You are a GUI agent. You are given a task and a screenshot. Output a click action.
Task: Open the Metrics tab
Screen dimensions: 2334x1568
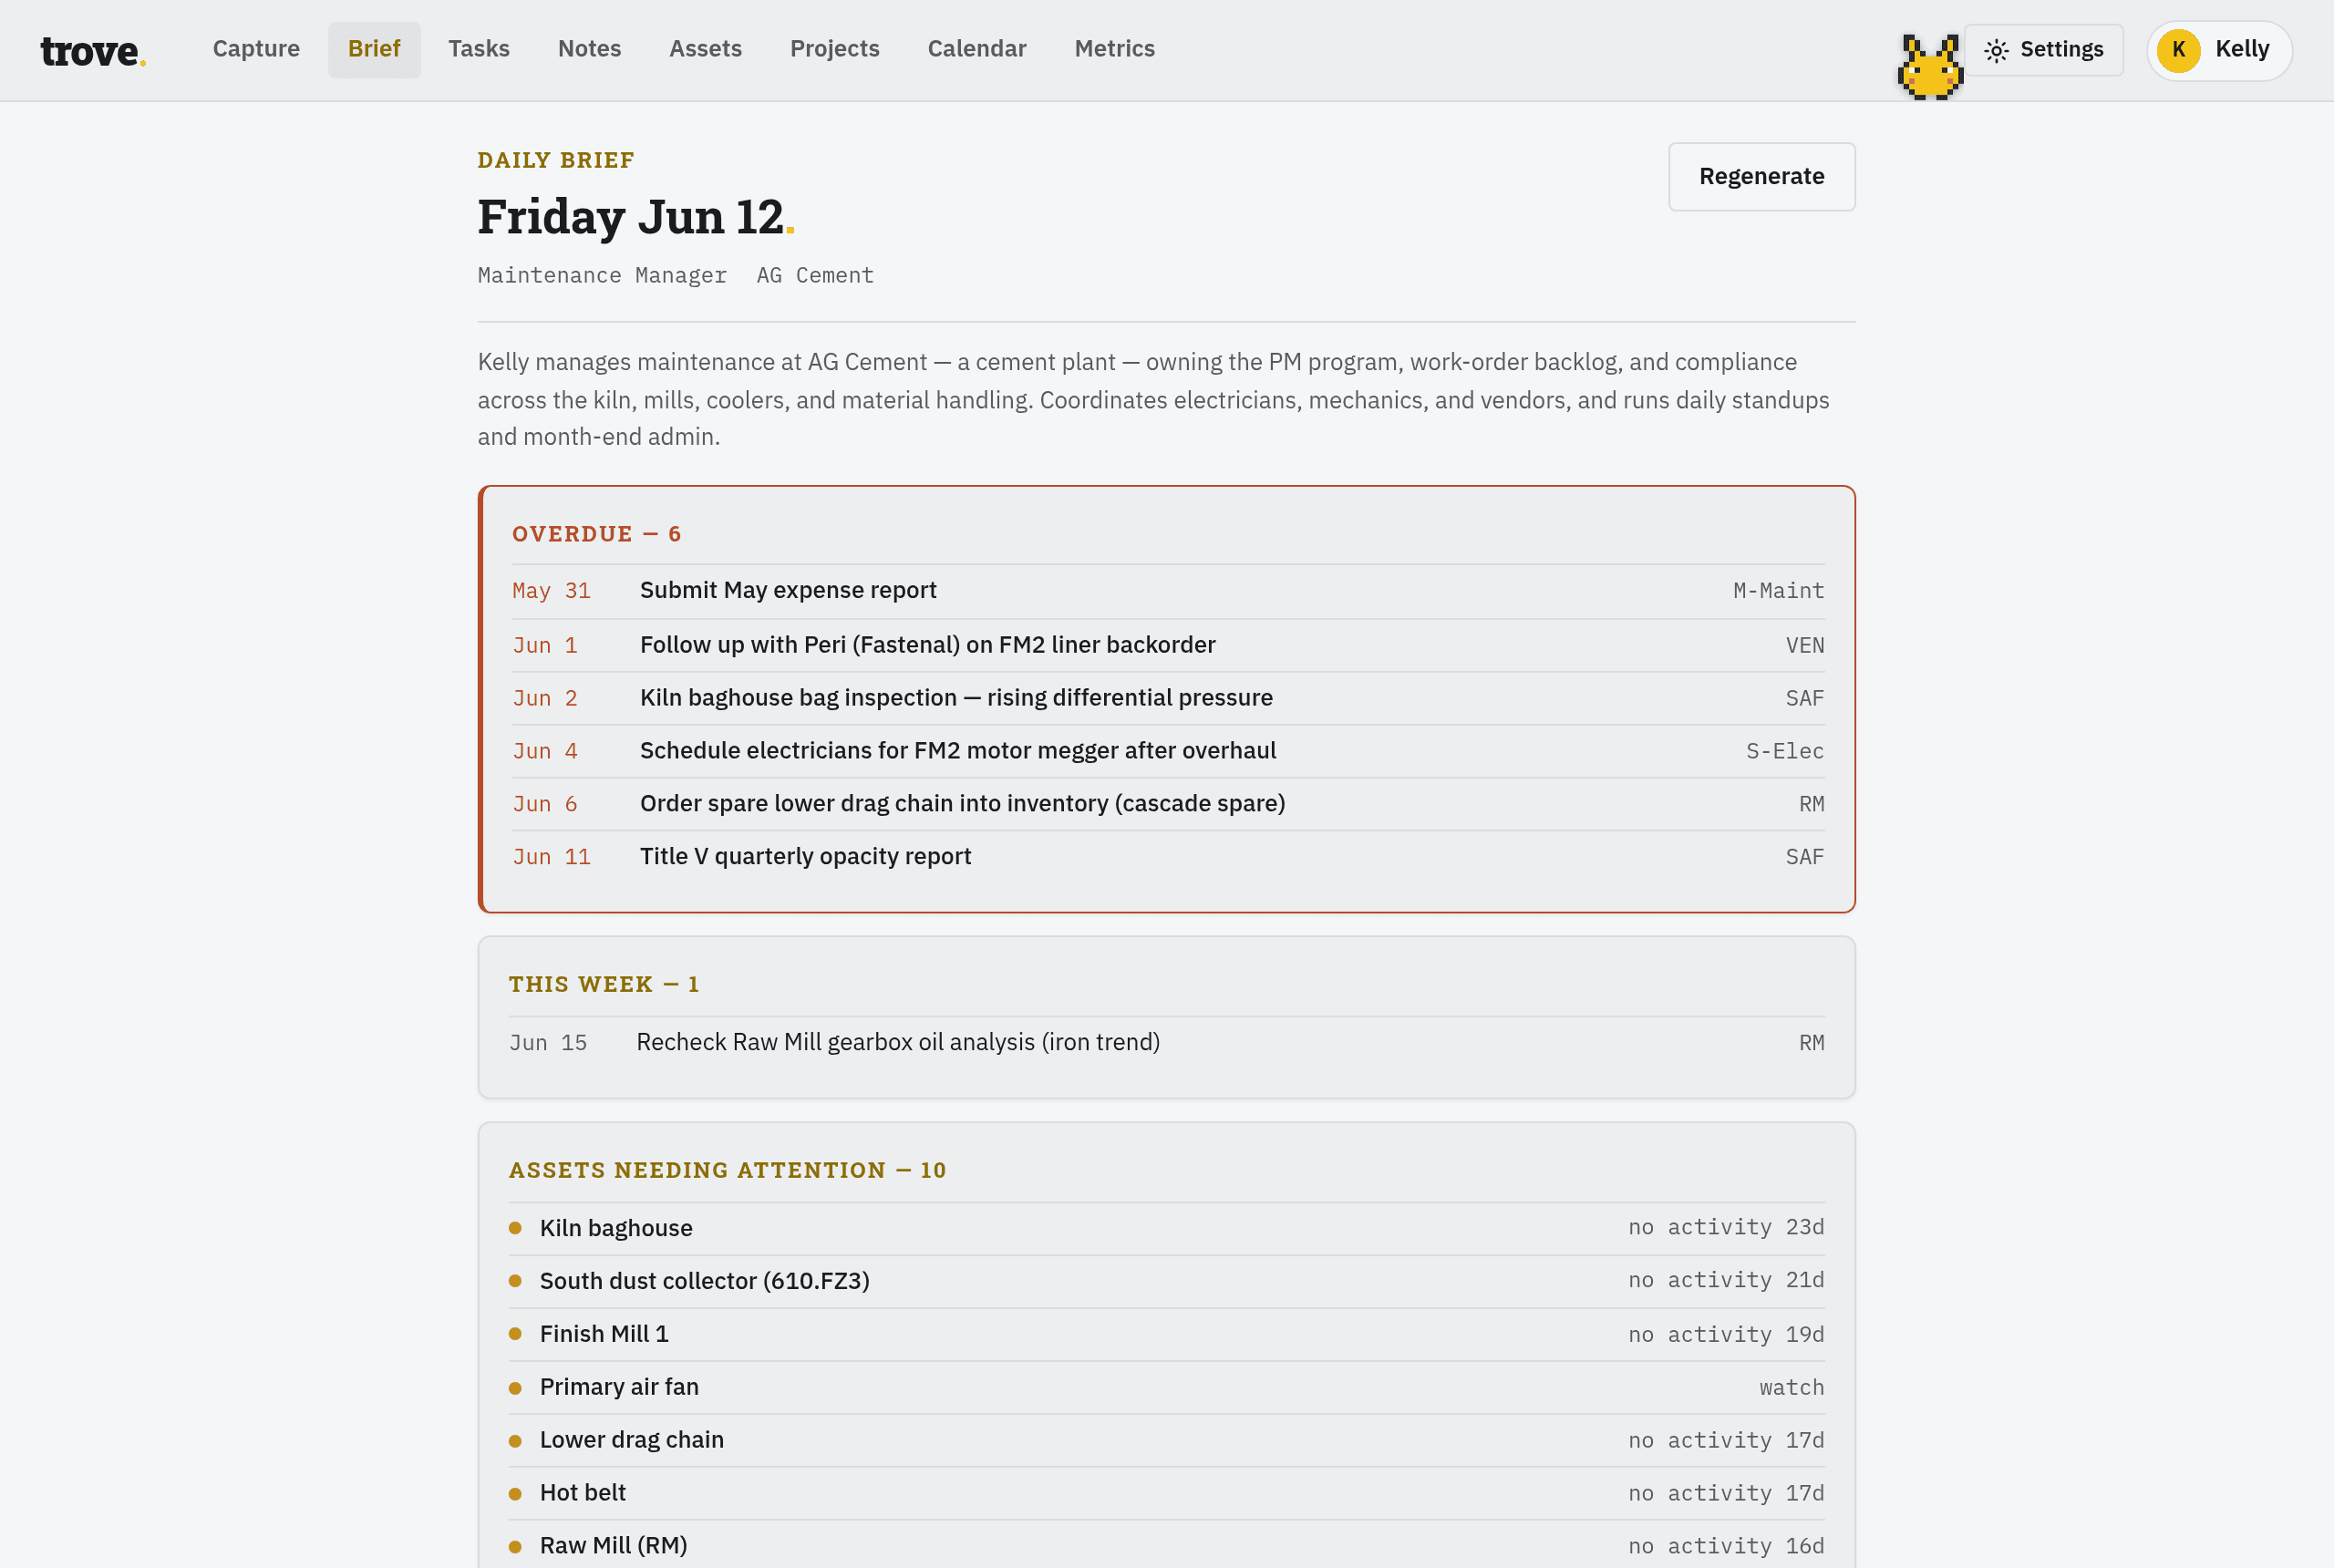1114,49
